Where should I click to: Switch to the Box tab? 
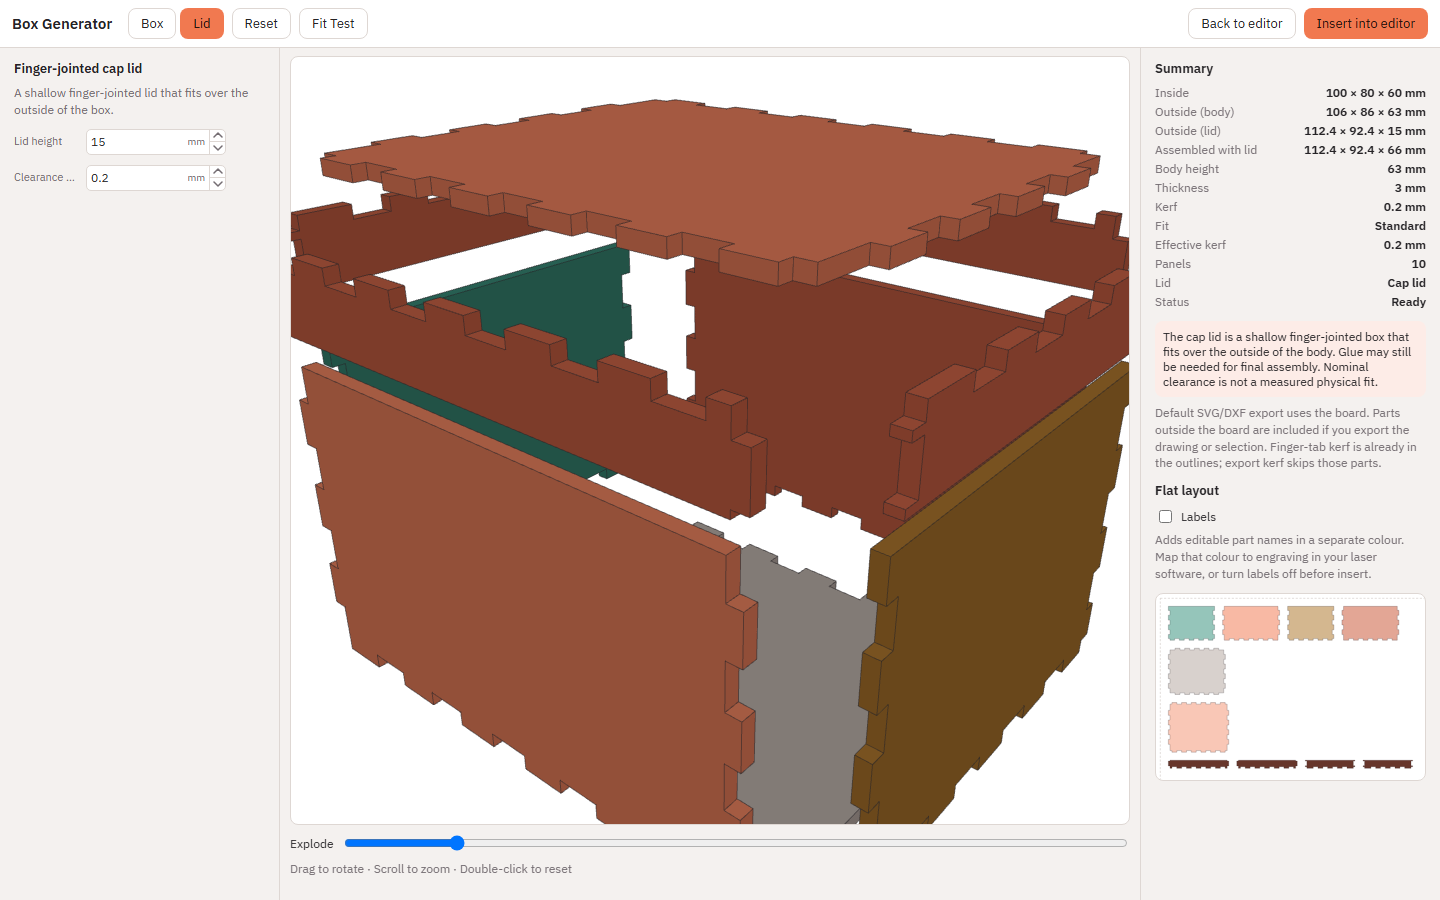pyautogui.click(x=152, y=23)
